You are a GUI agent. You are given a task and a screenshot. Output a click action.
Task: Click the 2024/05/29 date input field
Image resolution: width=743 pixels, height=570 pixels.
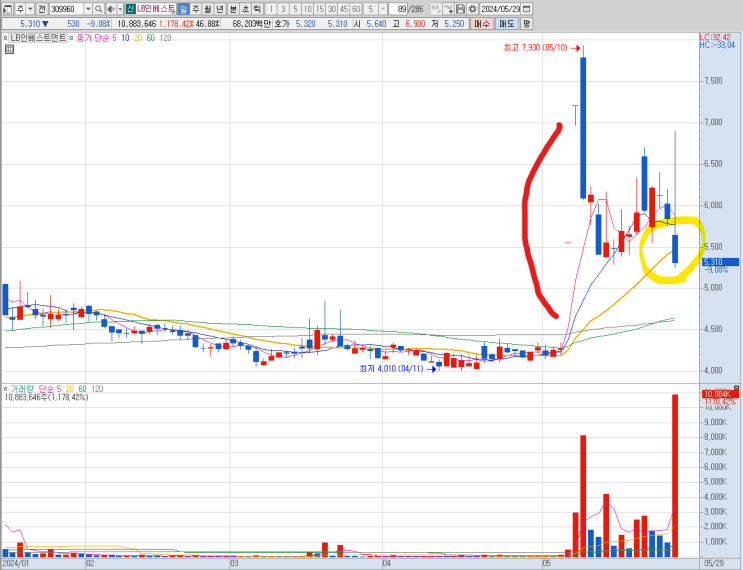pos(500,9)
